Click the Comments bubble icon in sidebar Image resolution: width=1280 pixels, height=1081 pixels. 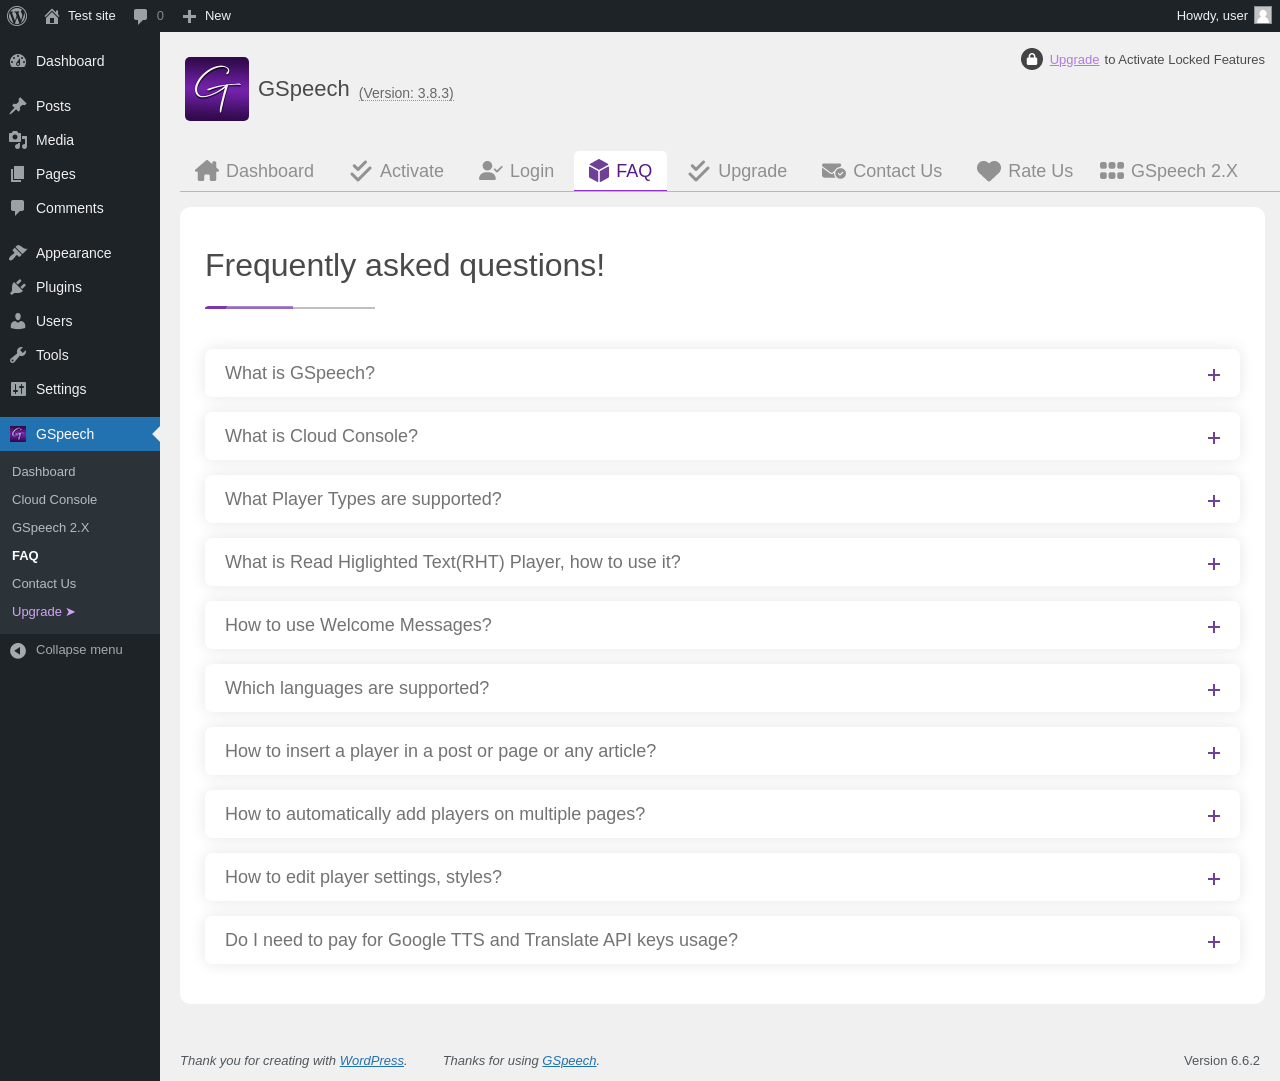(x=18, y=208)
